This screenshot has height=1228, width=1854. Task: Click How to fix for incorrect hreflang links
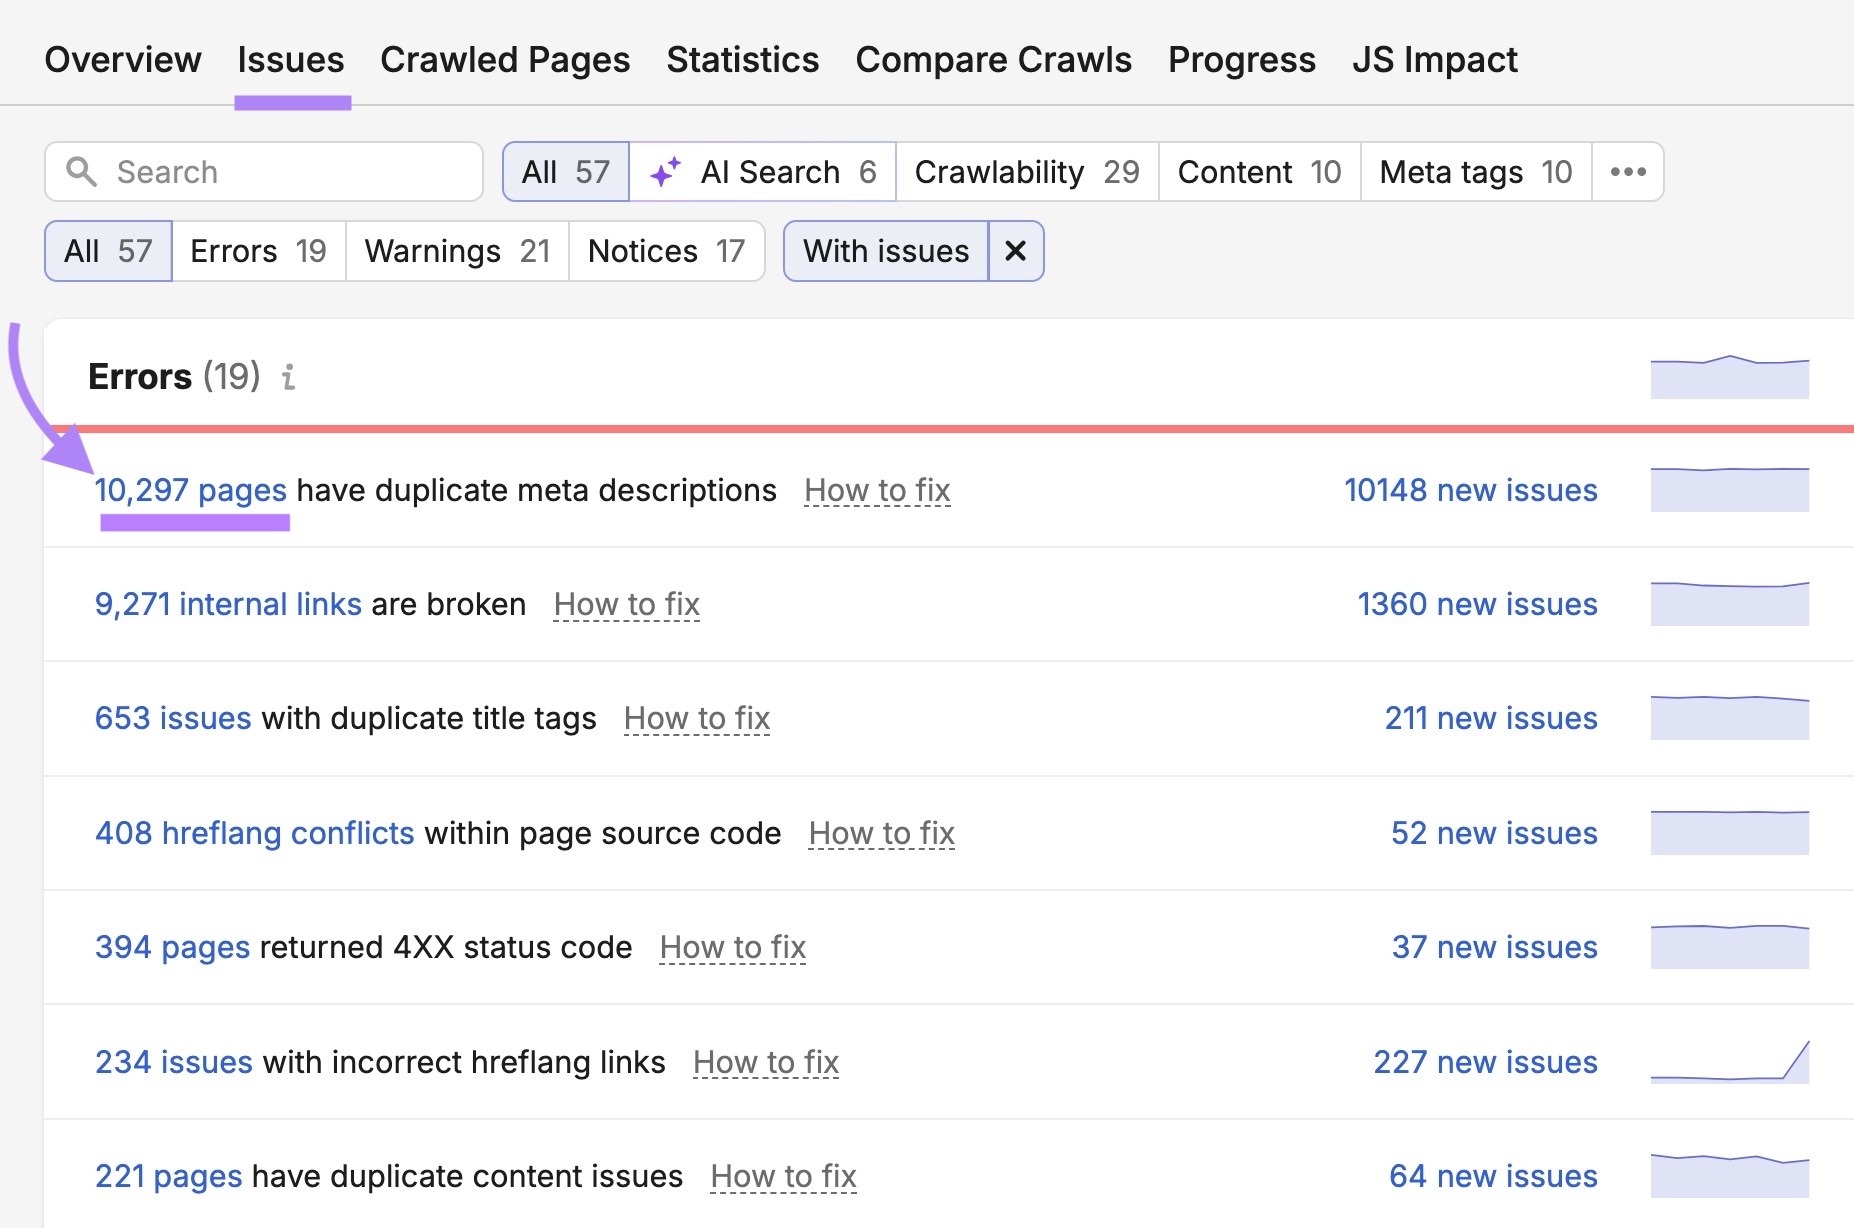766,1062
